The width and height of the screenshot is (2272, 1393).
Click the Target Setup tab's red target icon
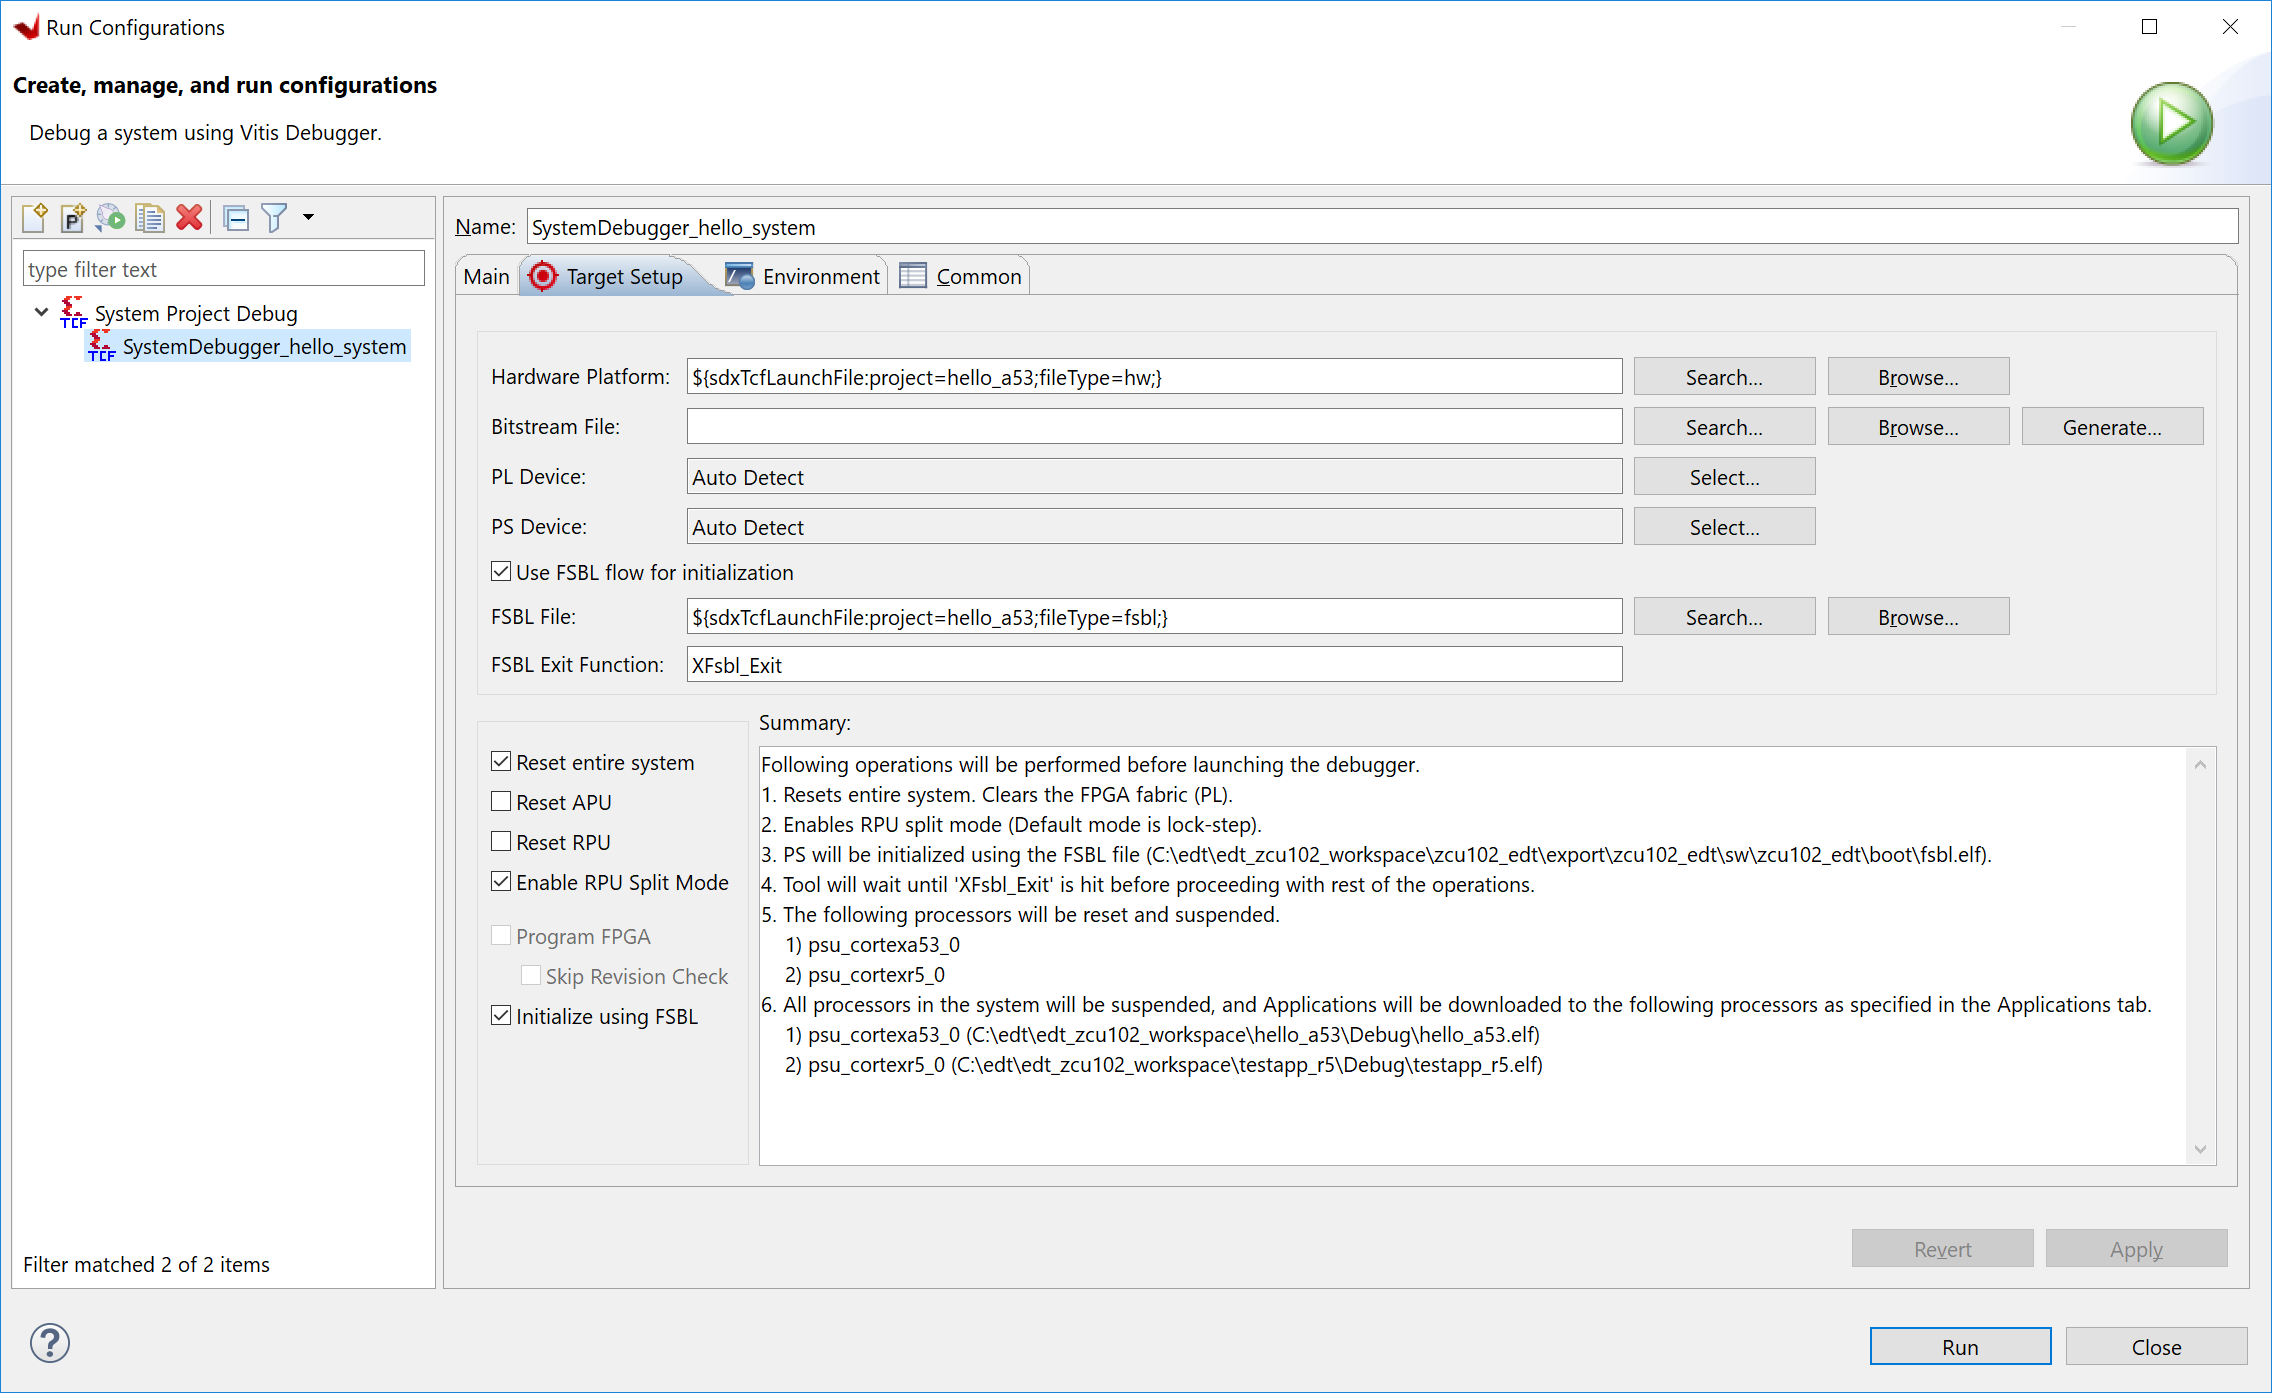543,276
